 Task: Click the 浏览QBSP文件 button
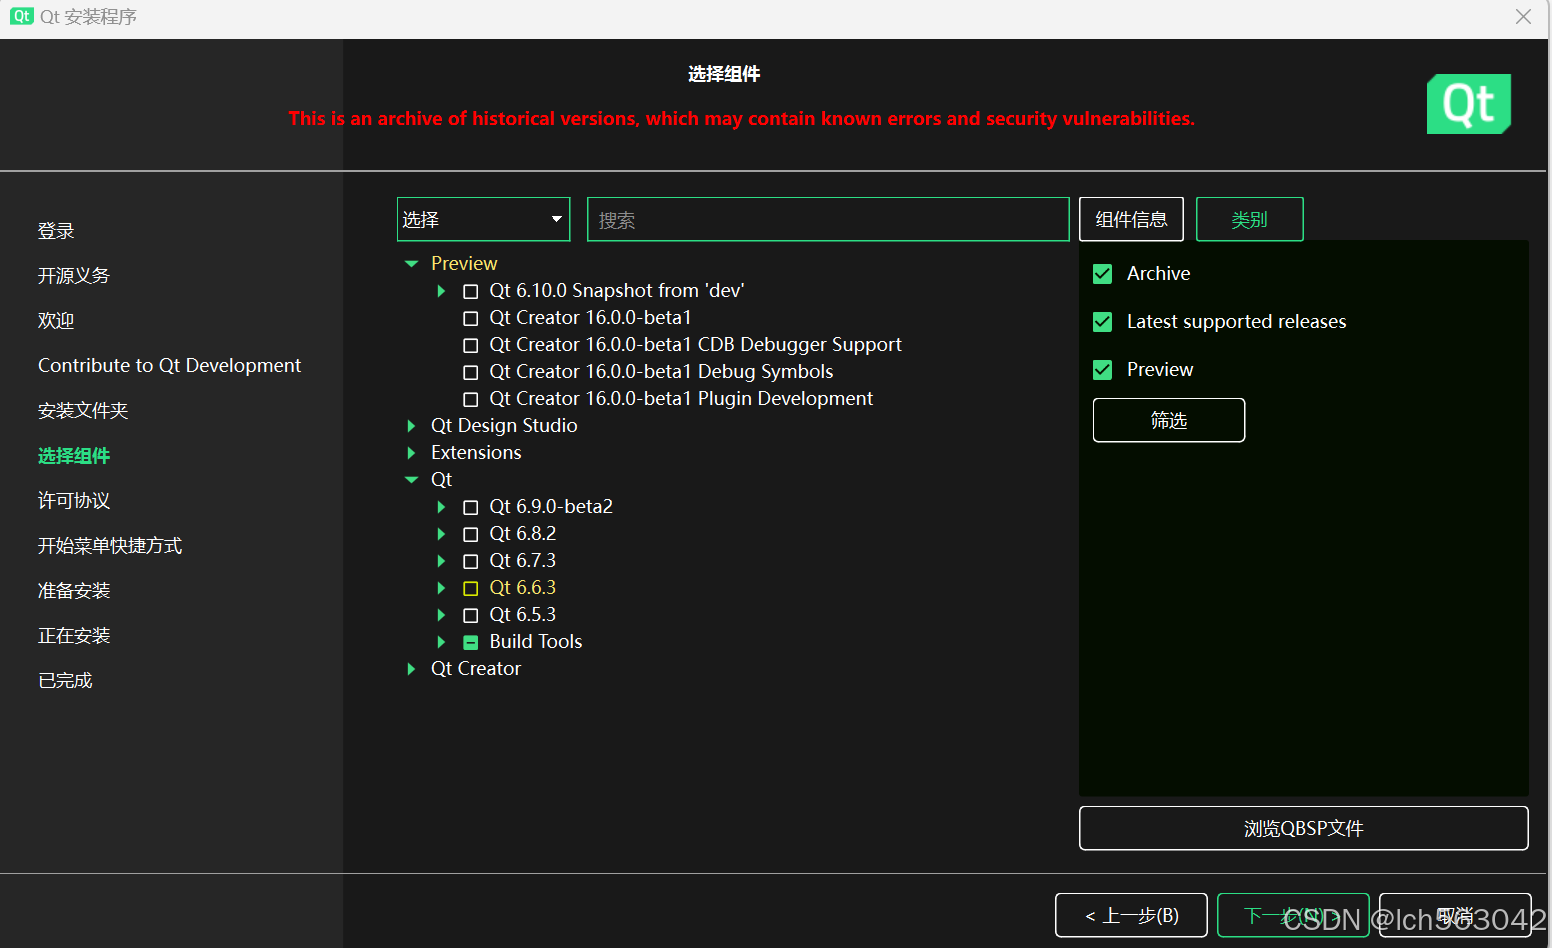[x=1303, y=828]
